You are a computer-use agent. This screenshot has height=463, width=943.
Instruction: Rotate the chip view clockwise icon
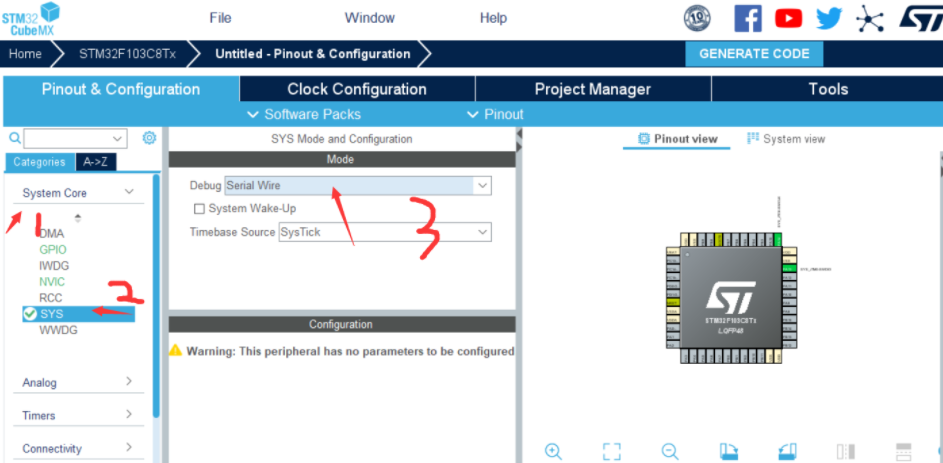pyautogui.click(x=729, y=451)
